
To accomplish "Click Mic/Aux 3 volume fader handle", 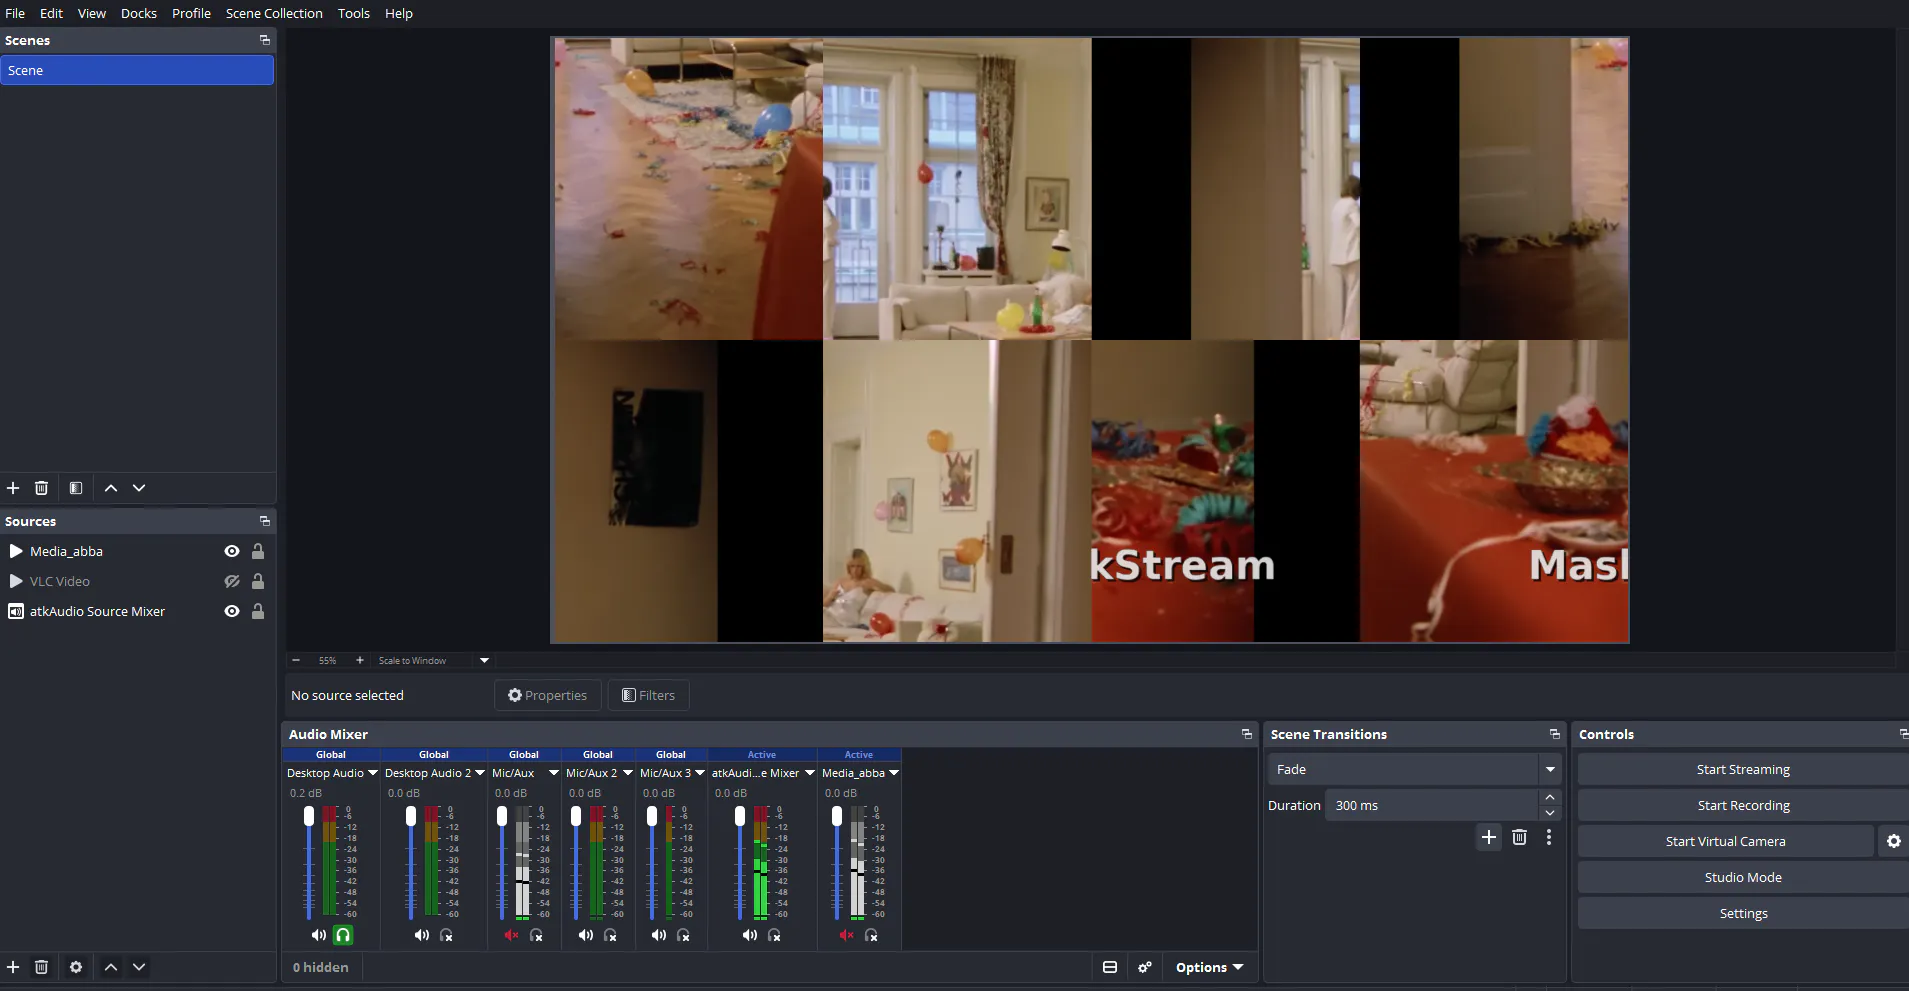I will (x=652, y=816).
